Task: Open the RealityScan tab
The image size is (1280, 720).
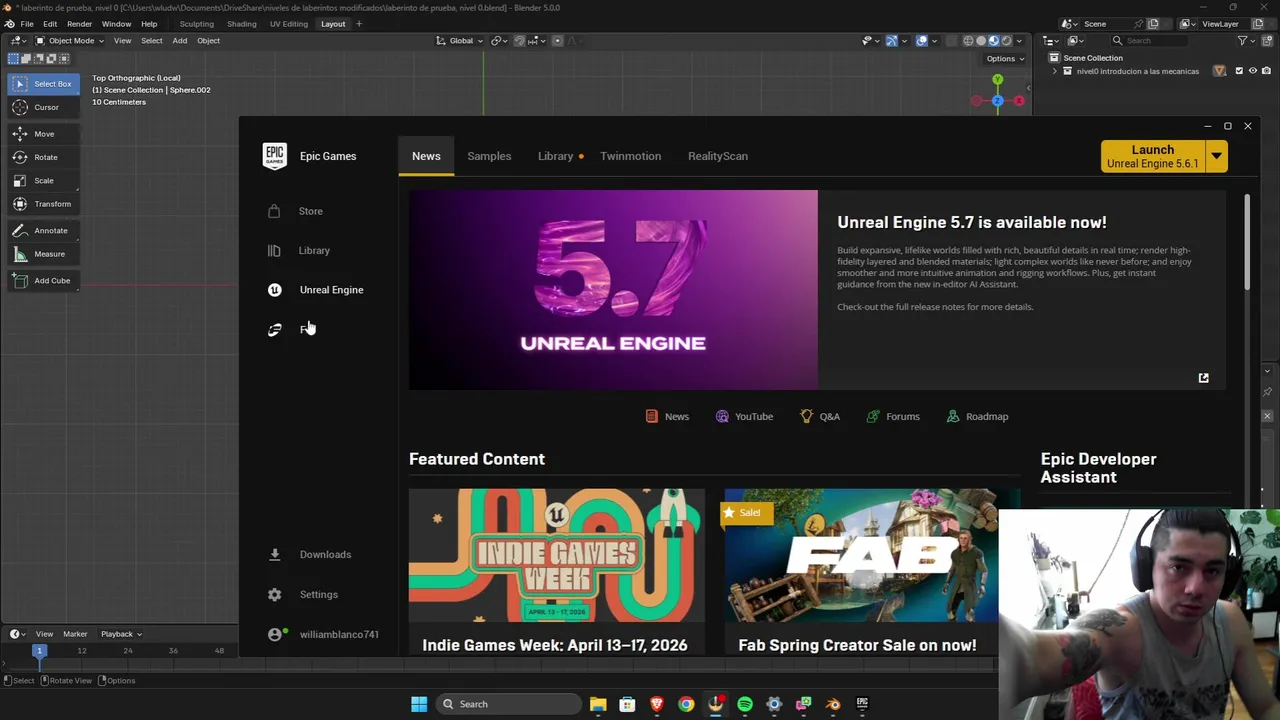Action: click(718, 156)
